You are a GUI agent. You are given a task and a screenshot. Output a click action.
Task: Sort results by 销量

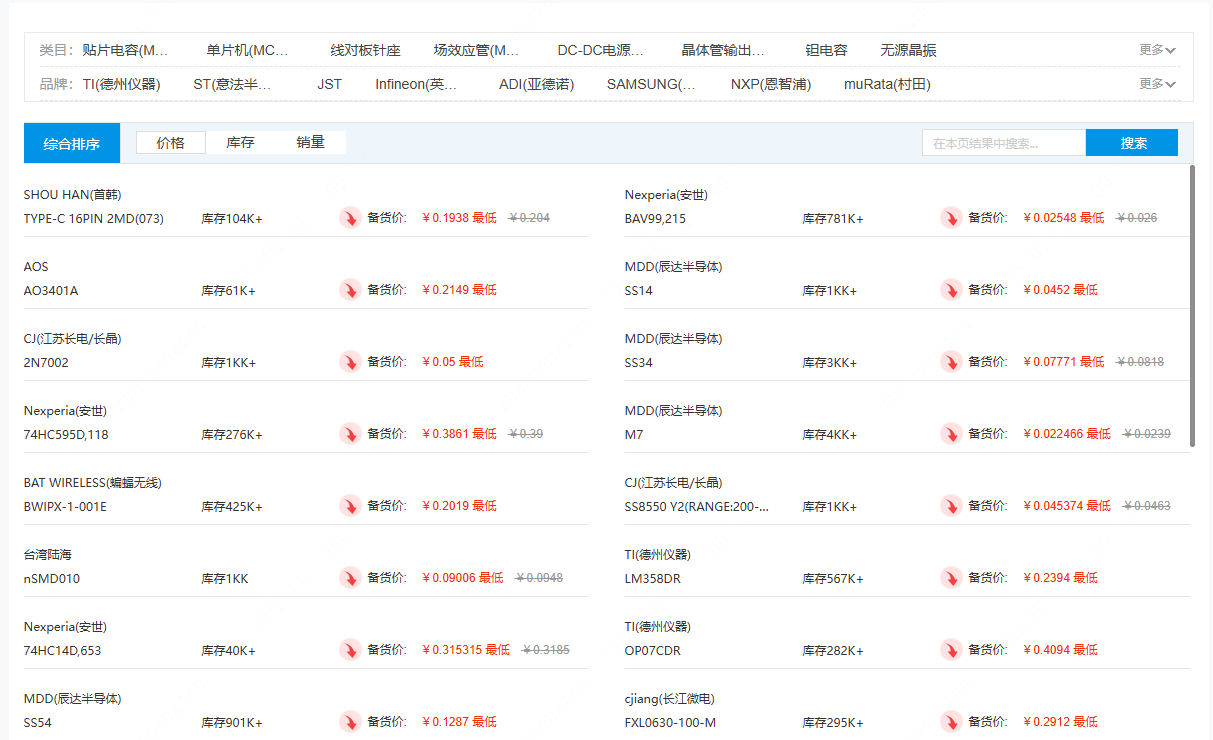(311, 143)
